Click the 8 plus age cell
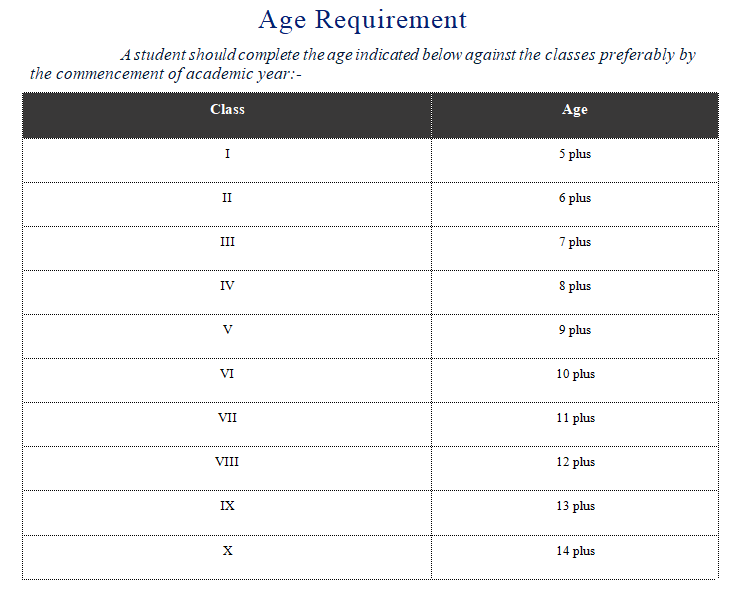Image resolution: width=748 pixels, height=601 pixels. (575, 292)
